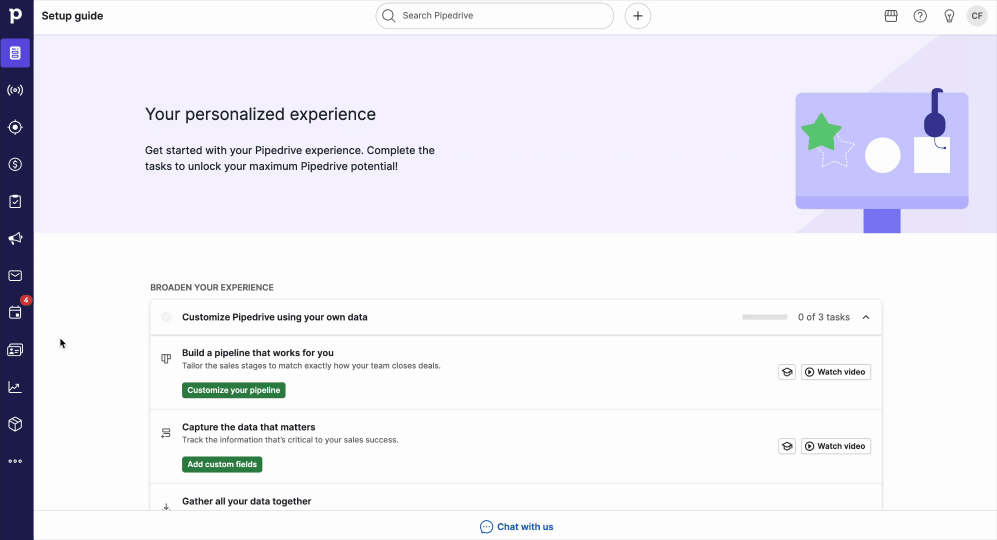Click the quick add plus button
The width and height of the screenshot is (997, 540).
coord(638,16)
